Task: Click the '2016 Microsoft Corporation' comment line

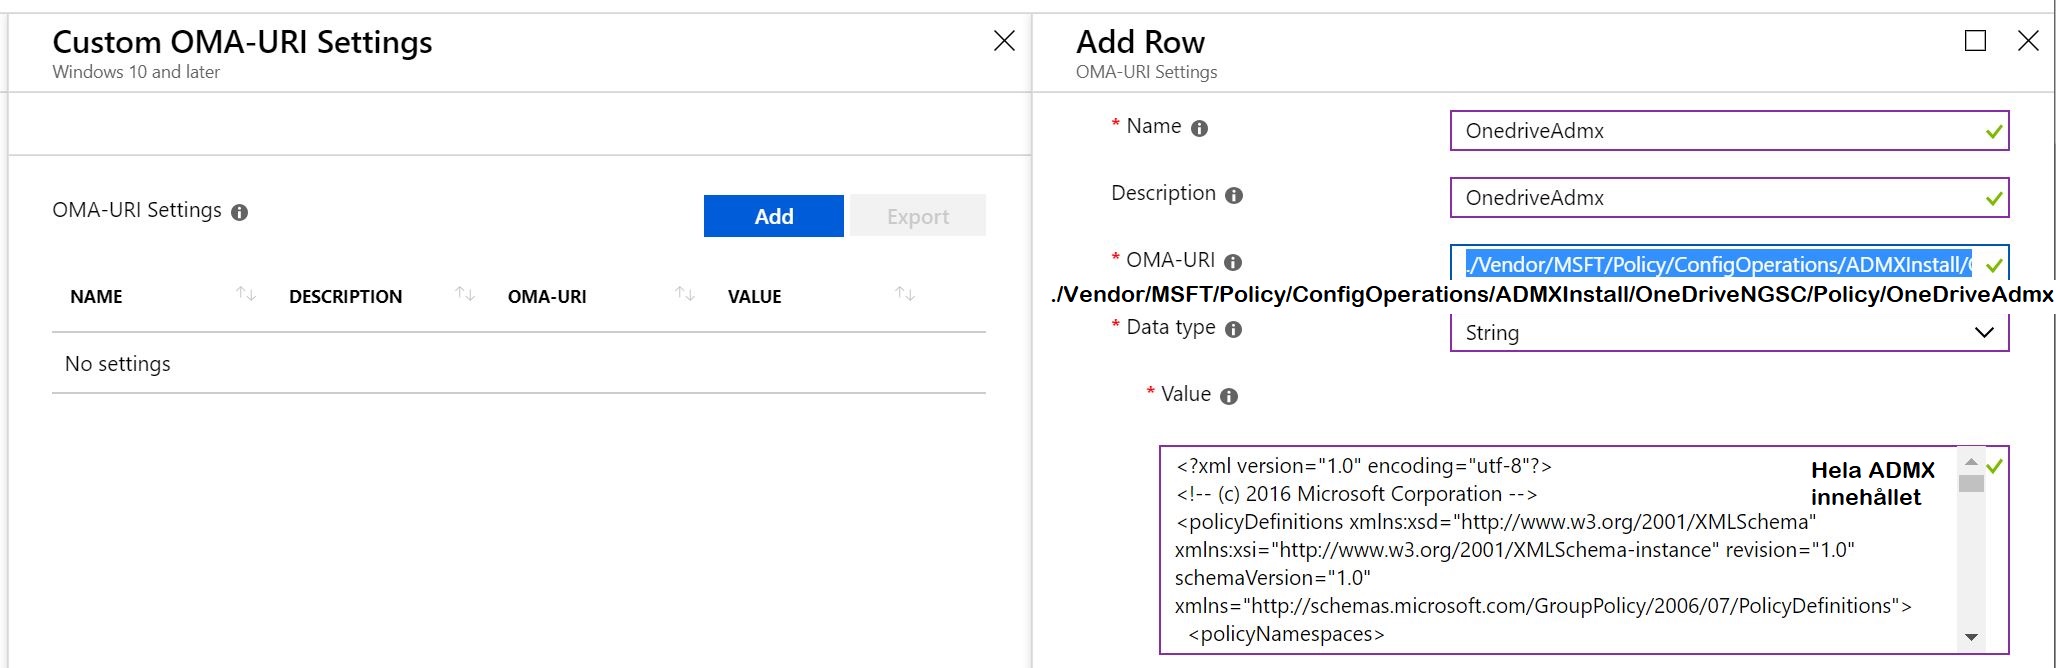Action: pyautogui.click(x=1356, y=494)
